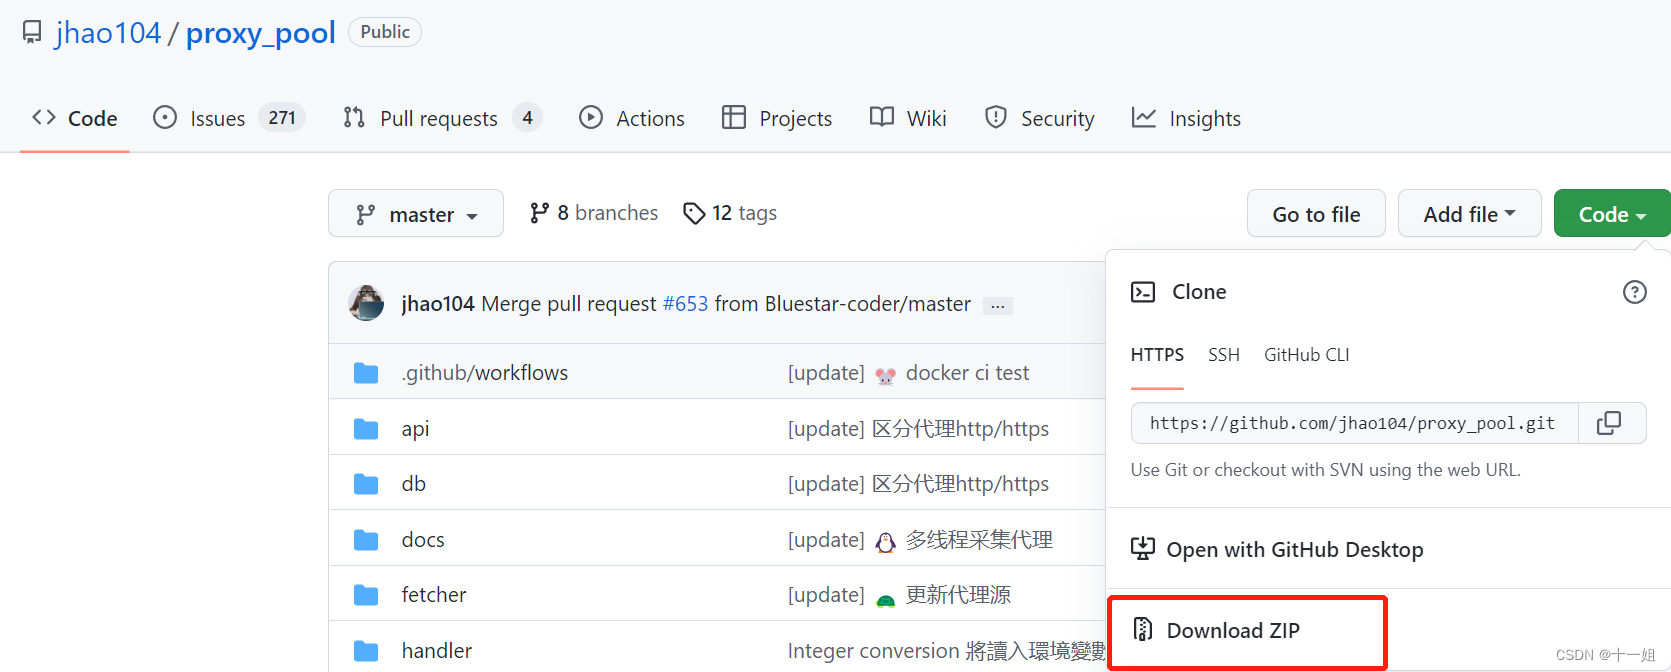Click the repository book icon beside jhao104
This screenshot has width=1671, height=672.
32,33
